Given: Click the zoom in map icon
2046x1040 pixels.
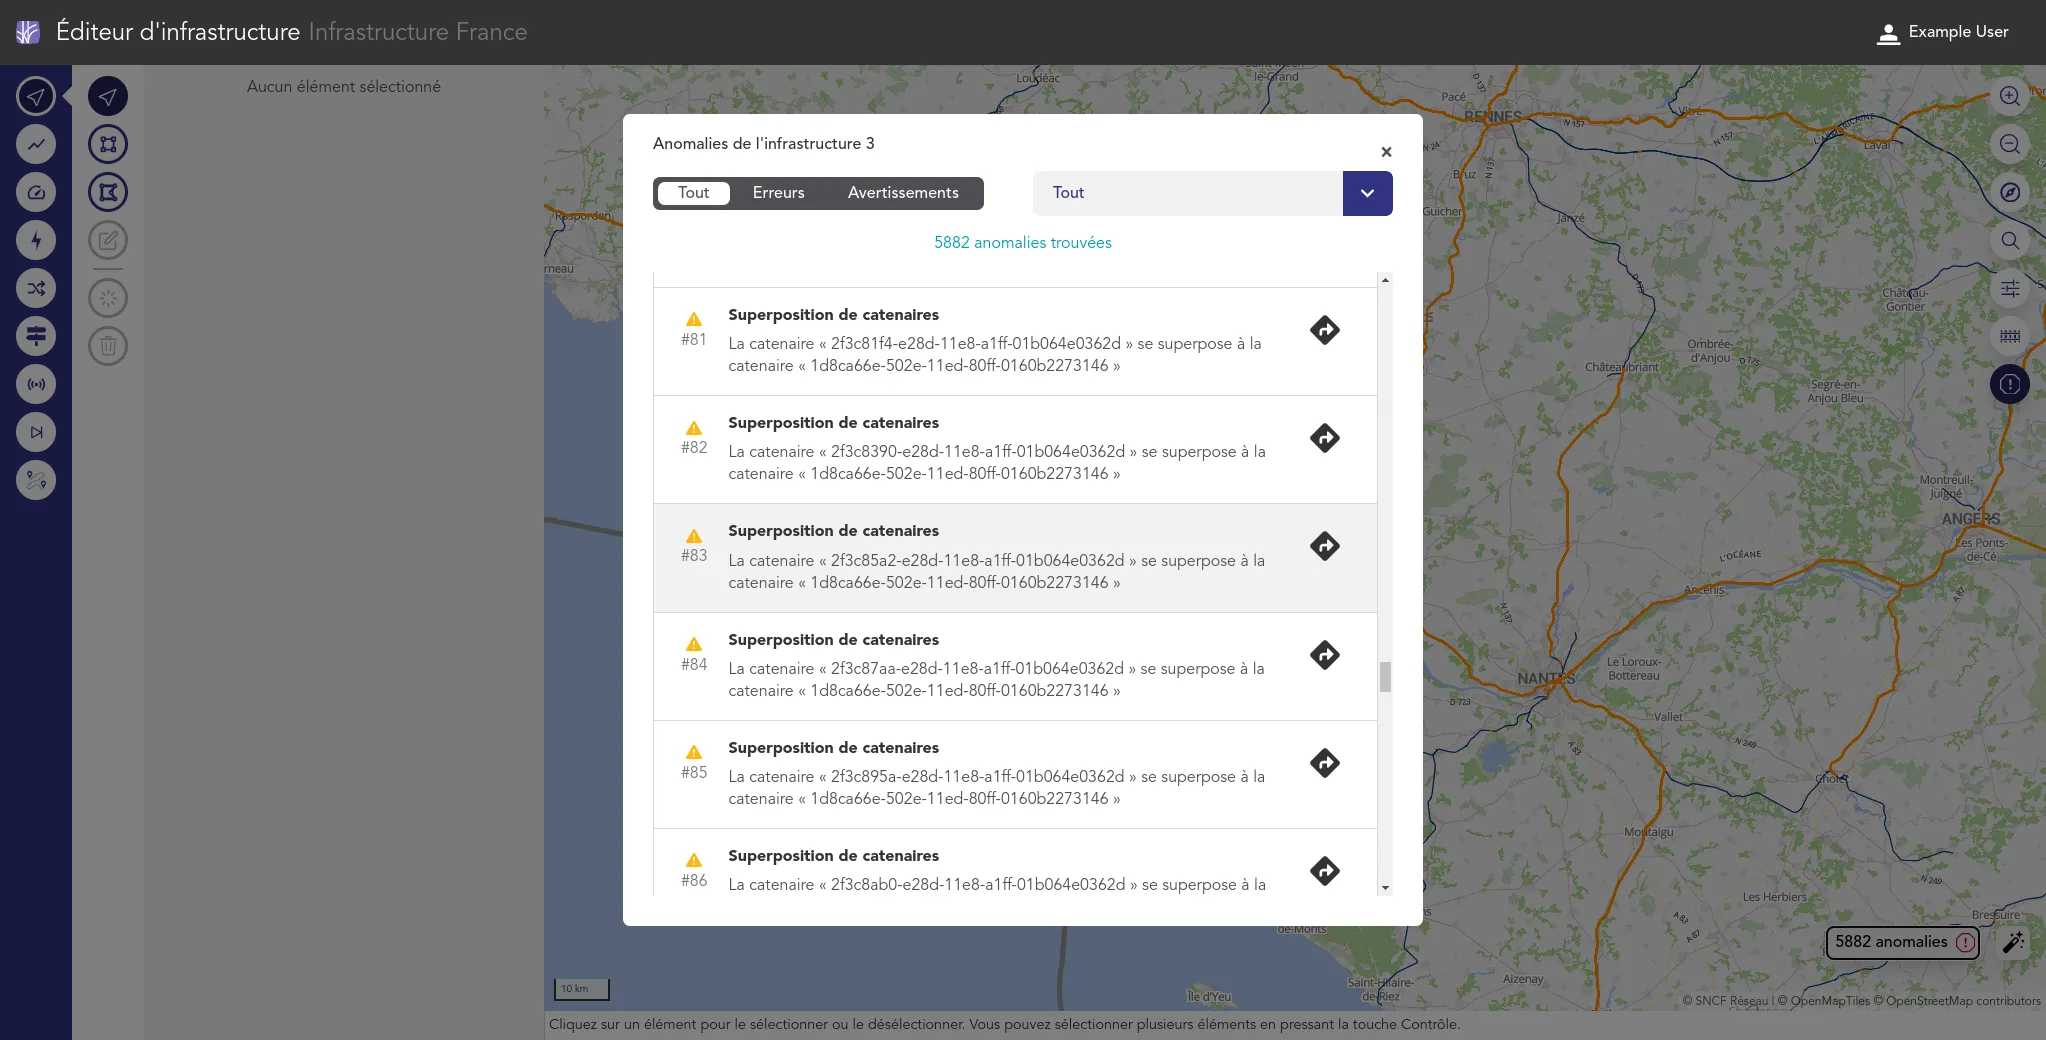Looking at the screenshot, I should [x=2009, y=96].
